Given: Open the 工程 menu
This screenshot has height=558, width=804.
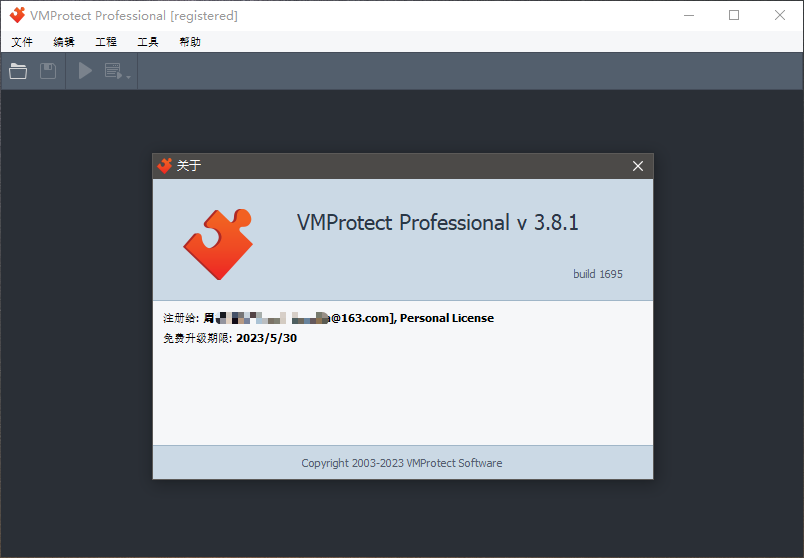Looking at the screenshot, I should tap(106, 42).
